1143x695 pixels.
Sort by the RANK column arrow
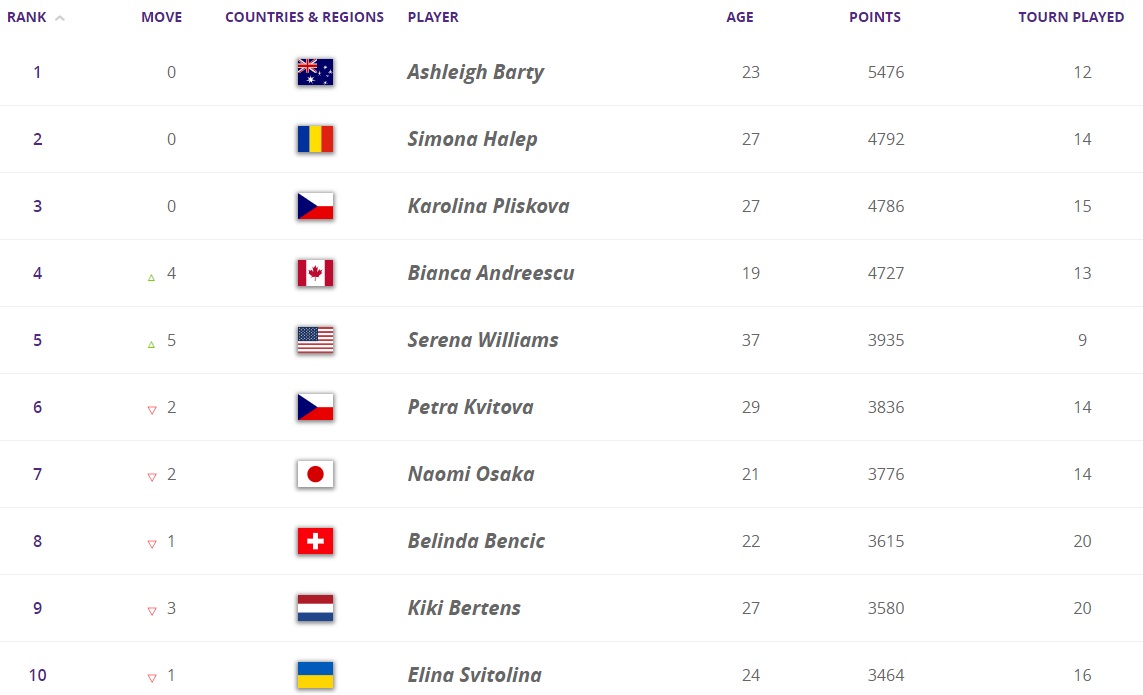click(x=60, y=18)
